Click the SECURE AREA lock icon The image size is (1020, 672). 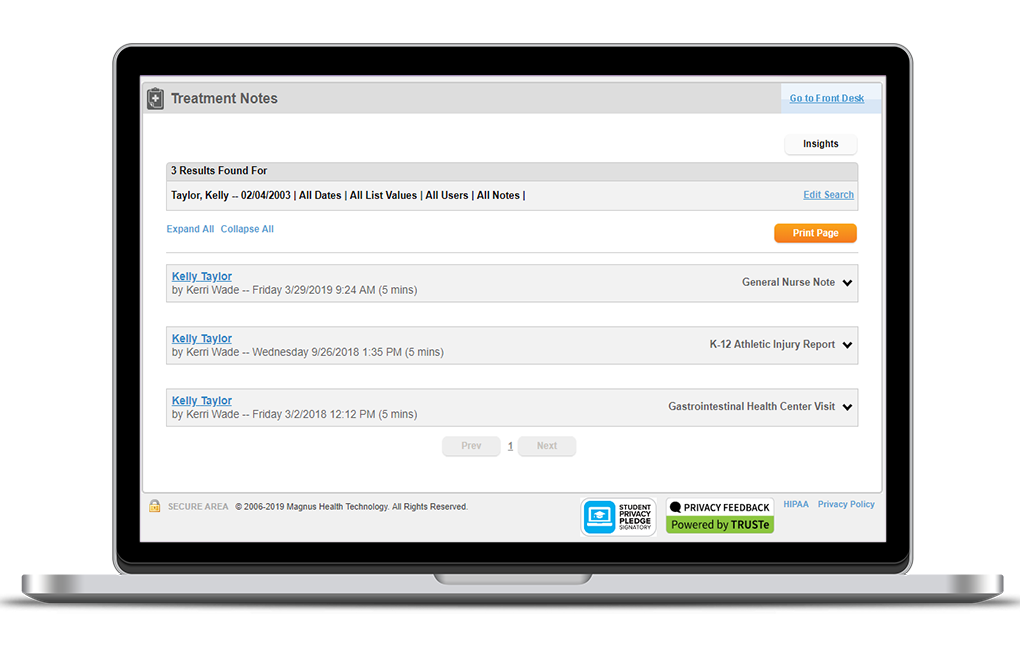[154, 506]
